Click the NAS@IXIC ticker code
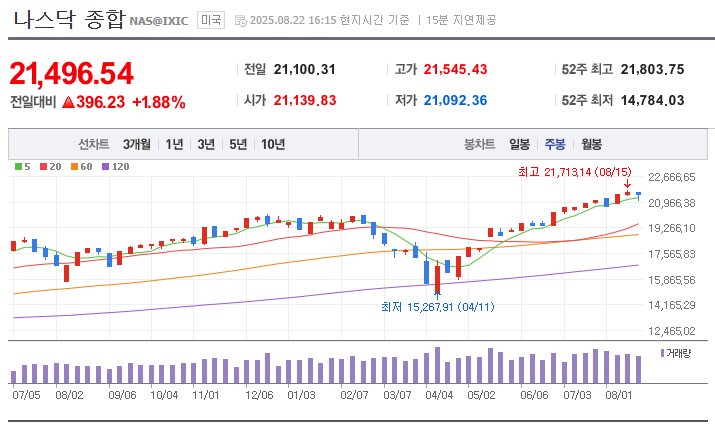The height and width of the screenshot is (430, 715). [x=159, y=21]
